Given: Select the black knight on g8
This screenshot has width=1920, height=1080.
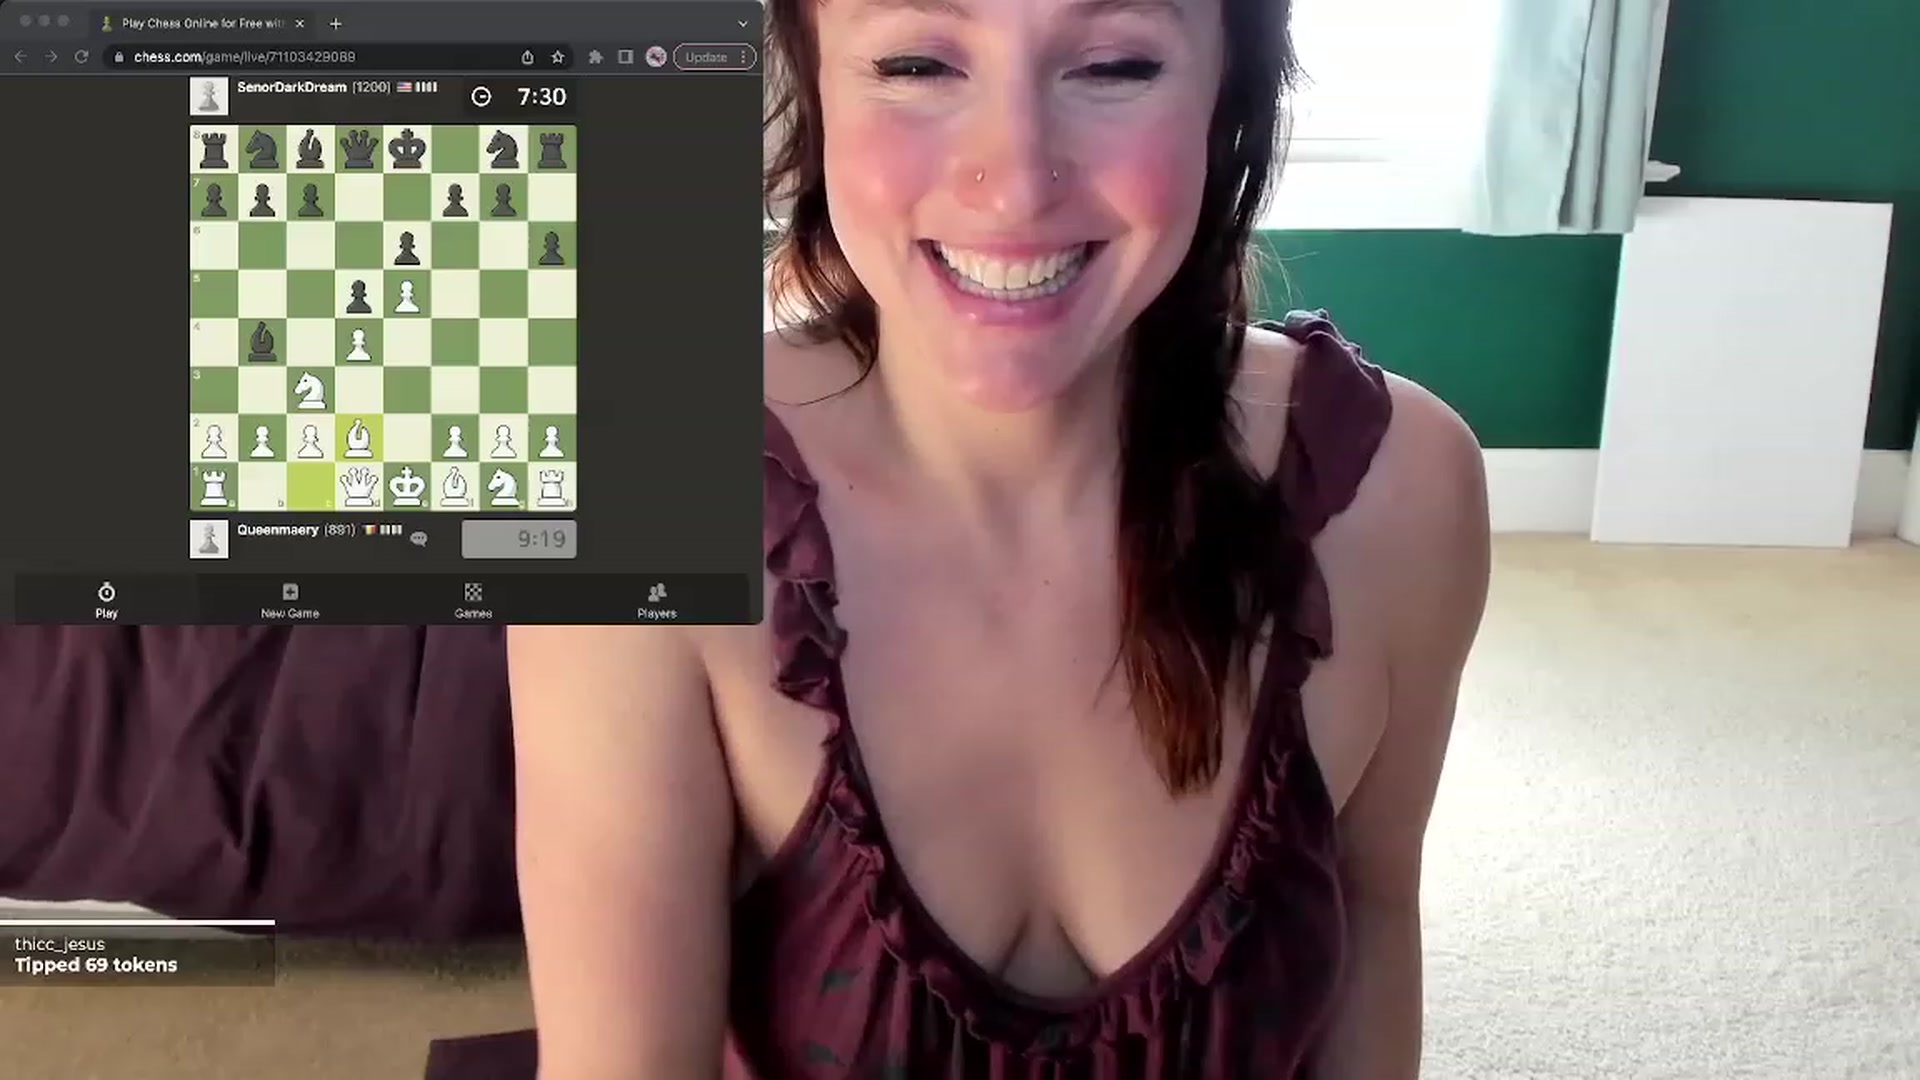Looking at the screenshot, I should (x=503, y=150).
